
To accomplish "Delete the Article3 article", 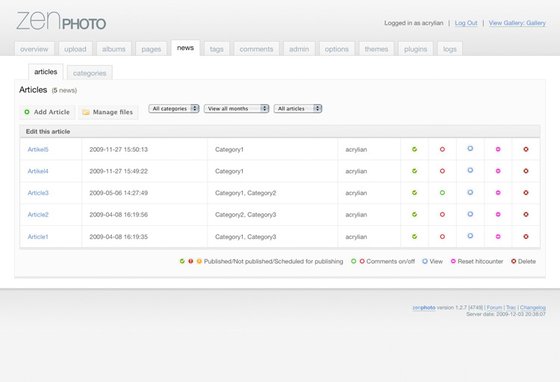I will pos(526,193).
